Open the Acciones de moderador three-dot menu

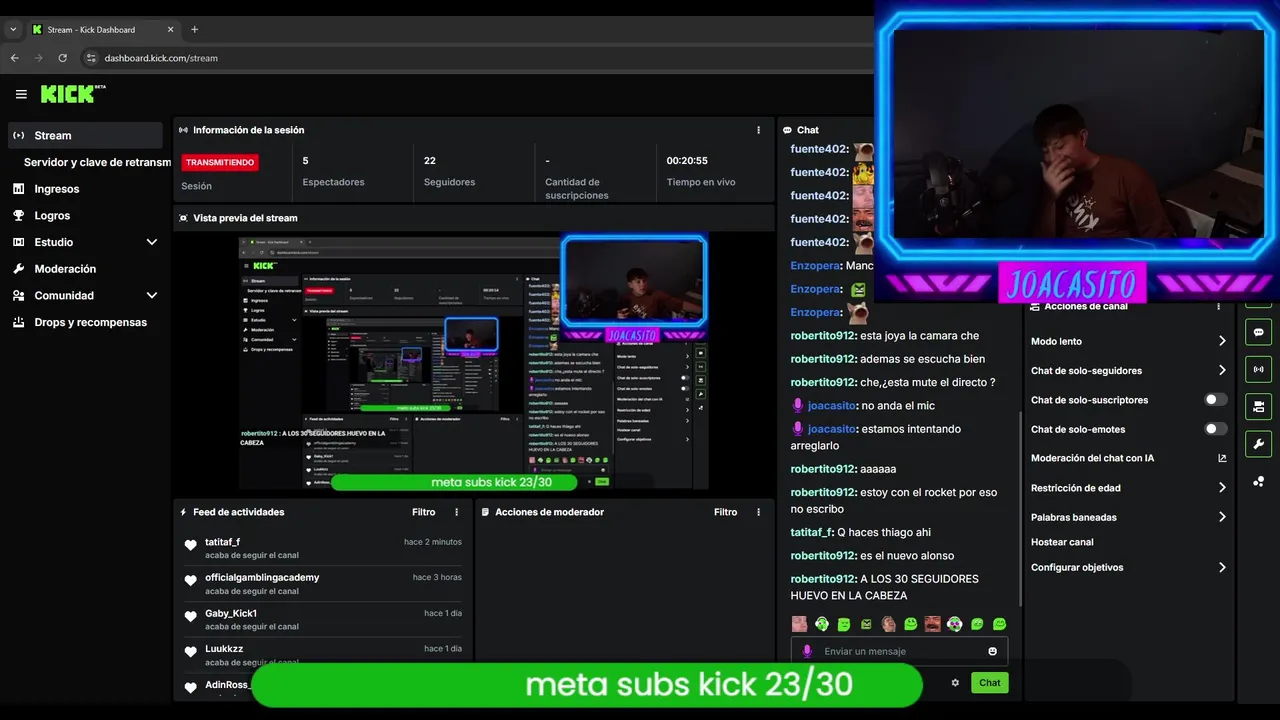(758, 512)
